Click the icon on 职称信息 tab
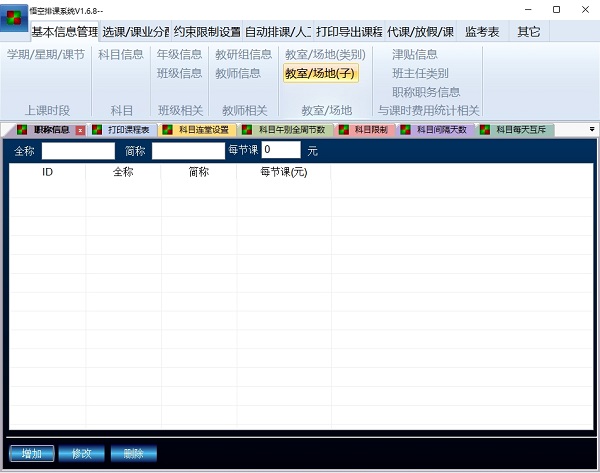The height and width of the screenshot is (473, 600). pos(22,130)
